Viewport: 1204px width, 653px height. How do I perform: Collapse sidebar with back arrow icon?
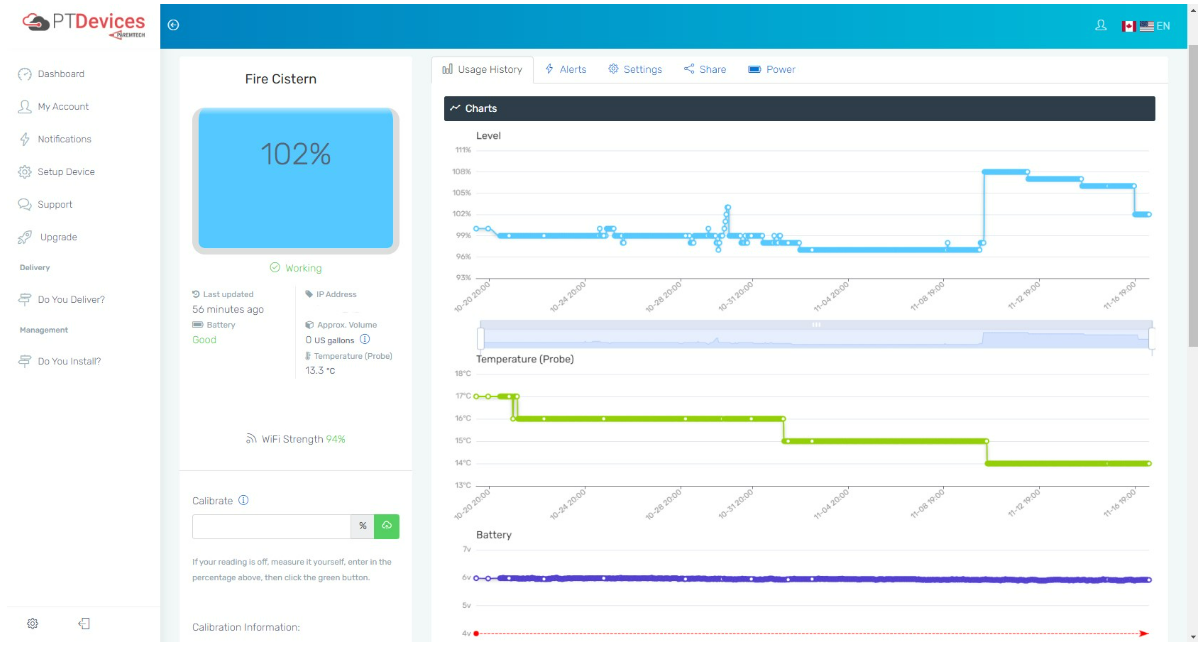[x=173, y=25]
